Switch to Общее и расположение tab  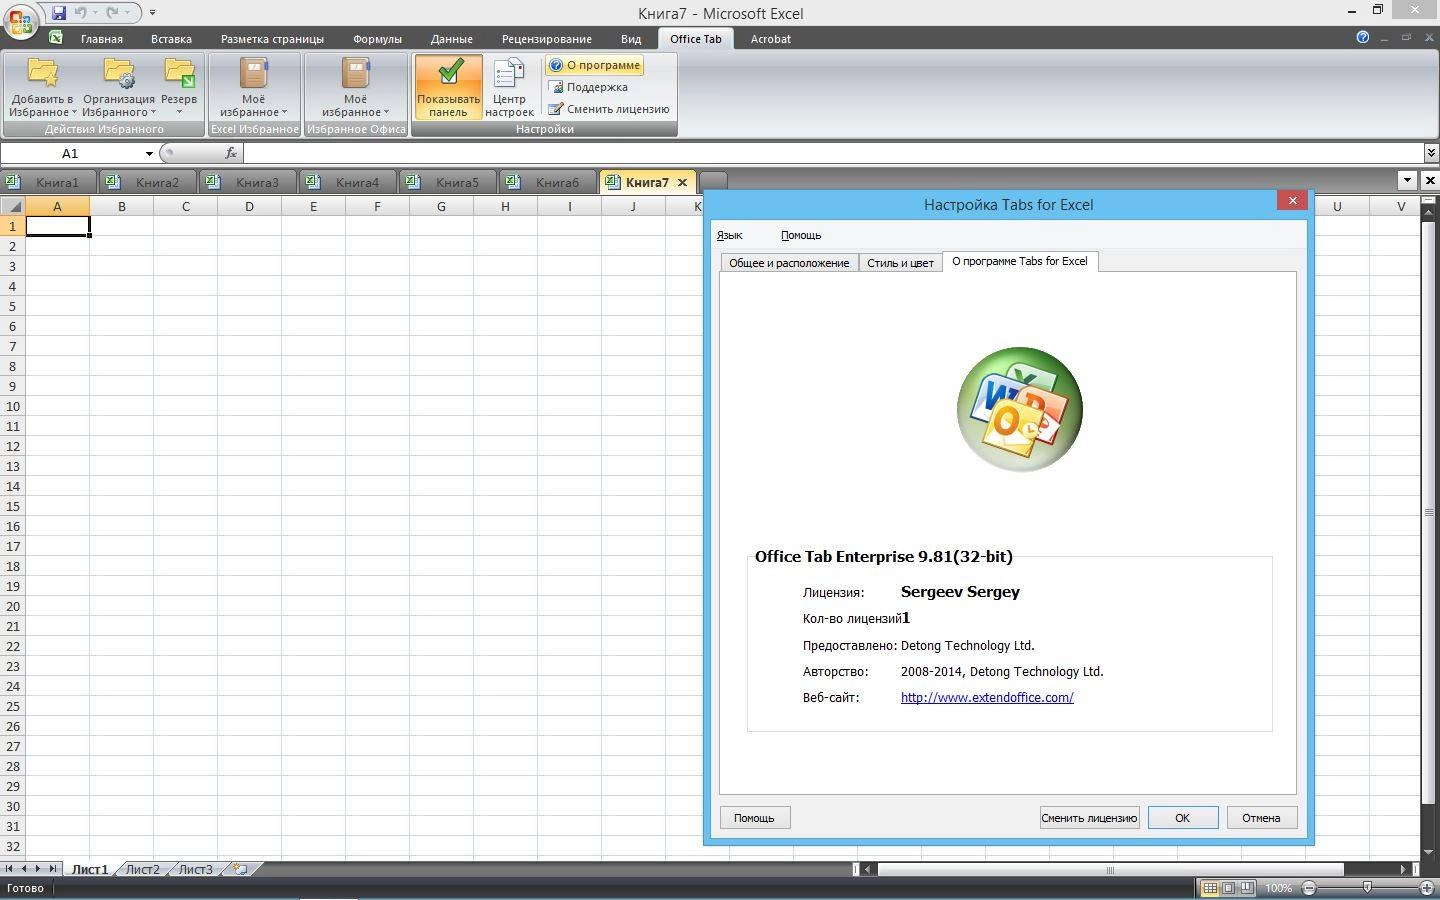point(789,263)
